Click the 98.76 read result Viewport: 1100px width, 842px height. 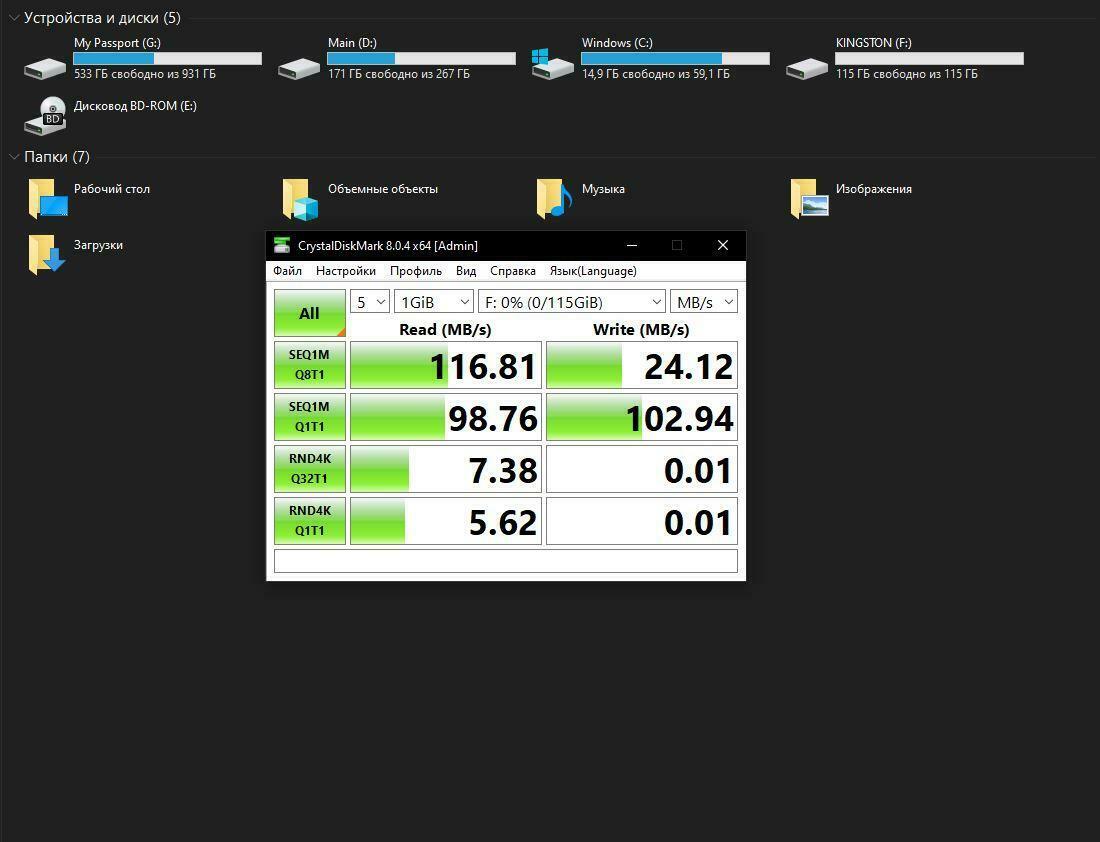point(446,417)
